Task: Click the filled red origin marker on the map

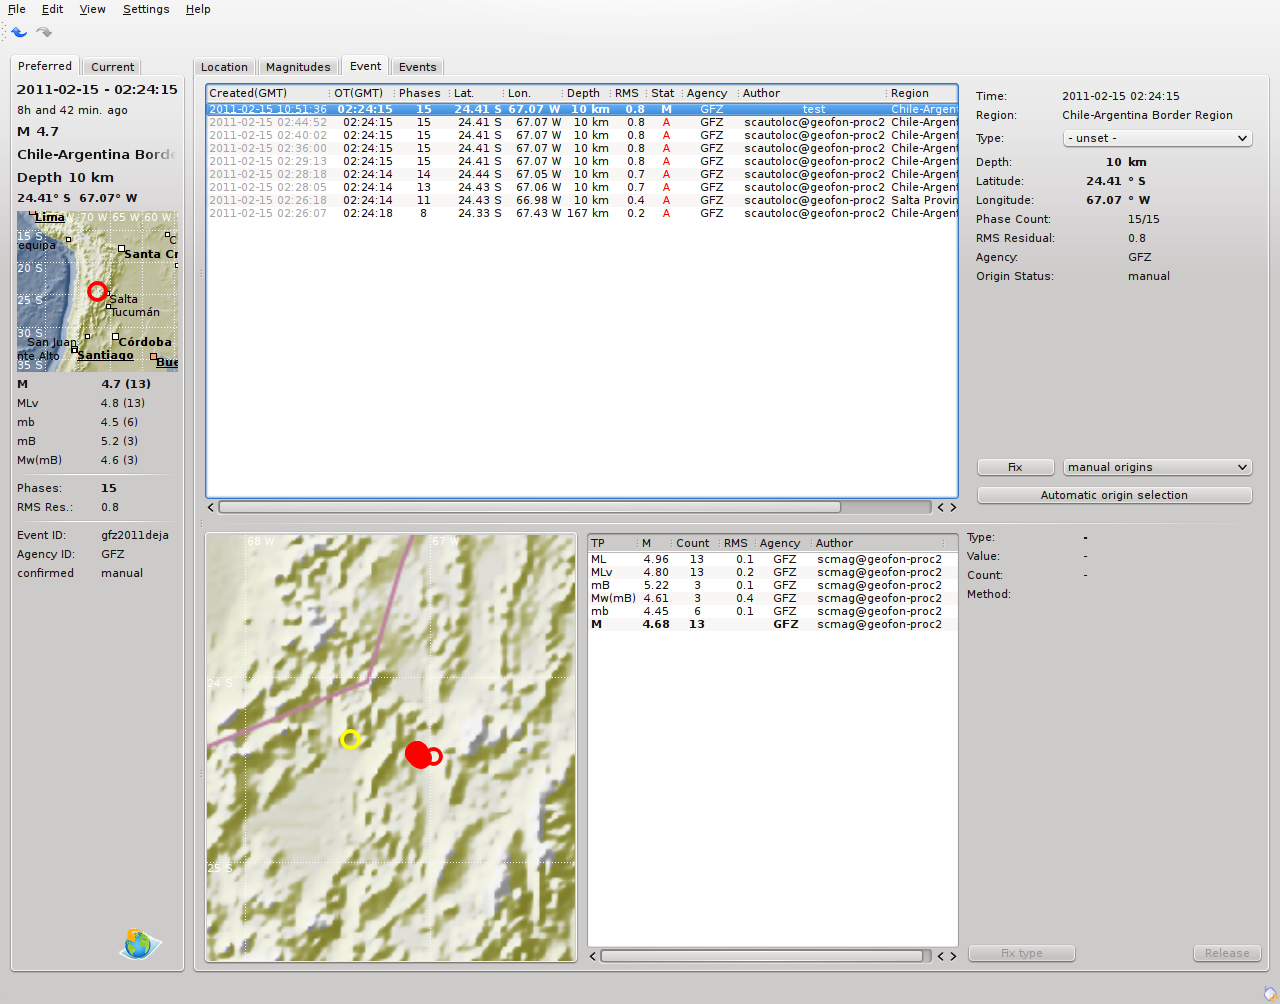Action: 418,754
